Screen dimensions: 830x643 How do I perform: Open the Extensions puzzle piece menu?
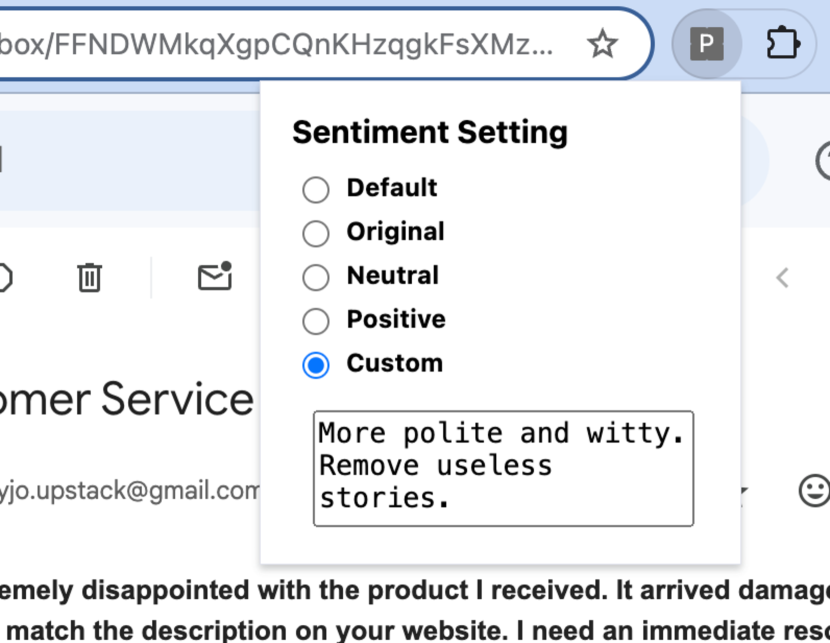point(782,44)
